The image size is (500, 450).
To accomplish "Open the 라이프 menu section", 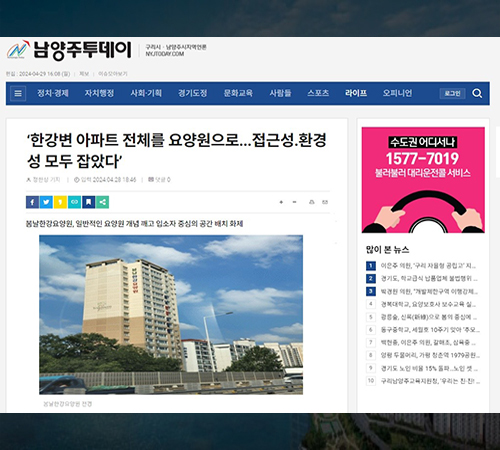I will pyautogui.click(x=356, y=93).
